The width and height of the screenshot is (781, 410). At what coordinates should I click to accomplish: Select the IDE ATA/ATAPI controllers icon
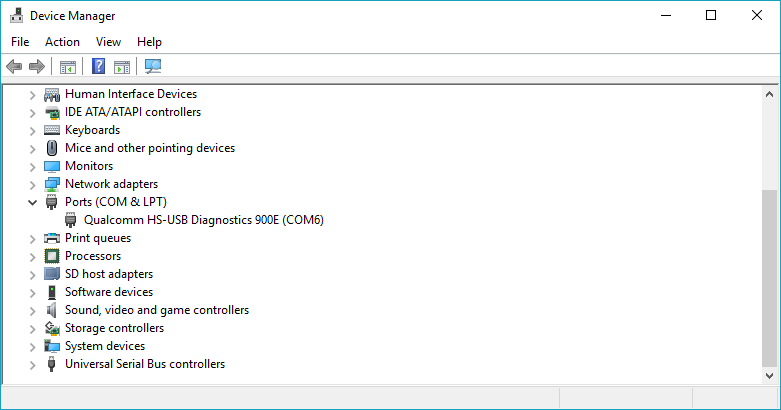click(x=52, y=112)
